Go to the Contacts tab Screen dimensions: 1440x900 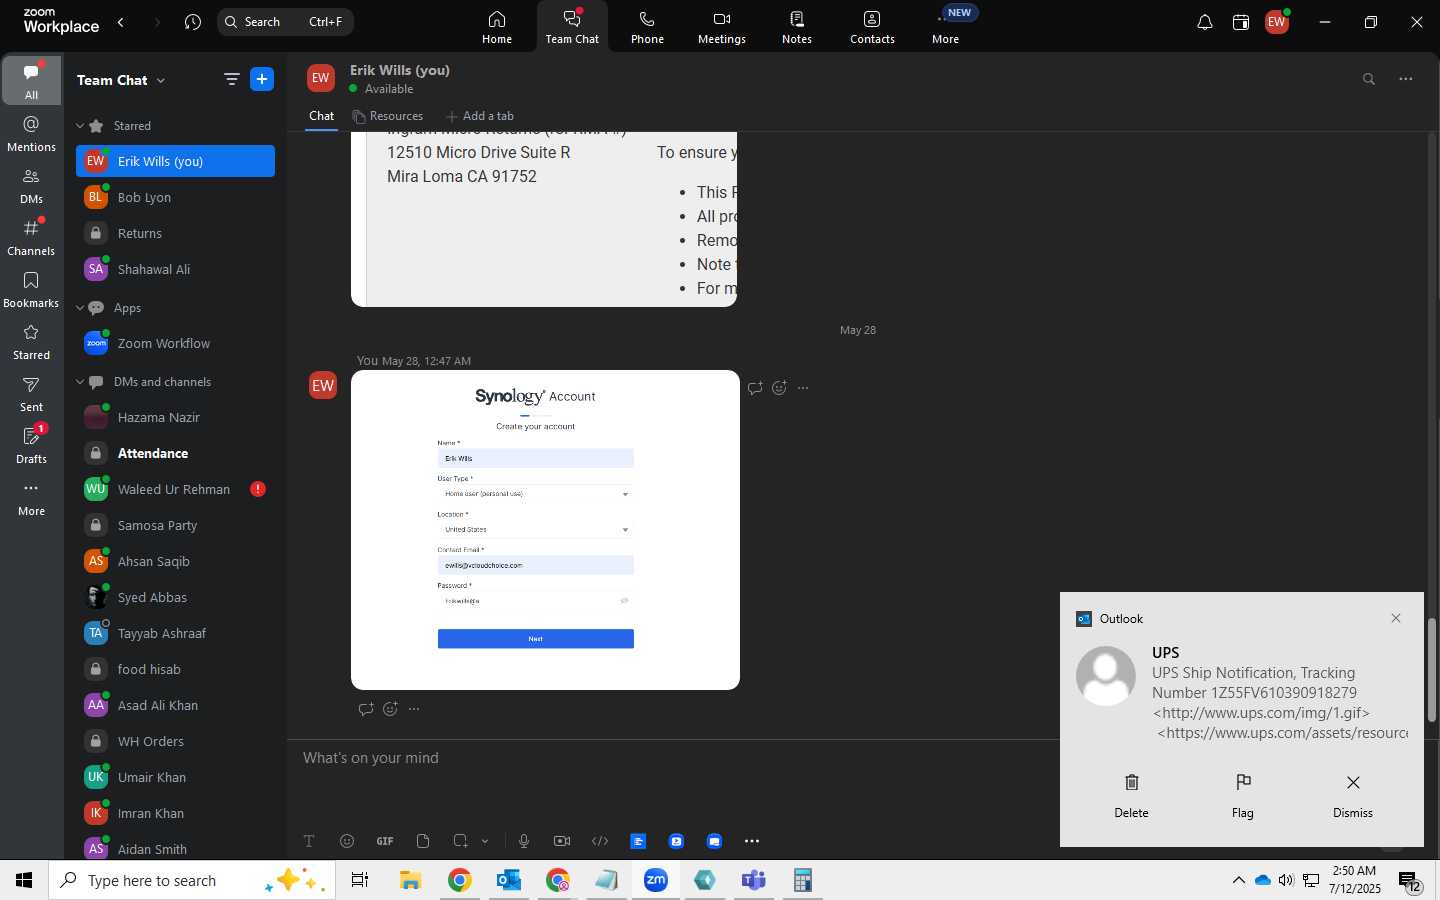(x=872, y=27)
